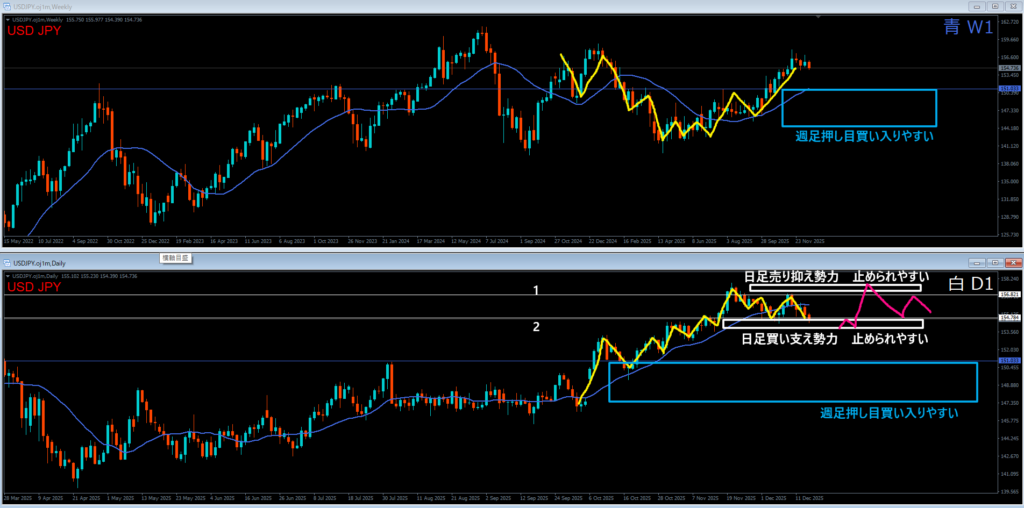1024x508 pixels.
Task: Click the Weekly chart window icon in the title bar
Action: (x=7, y=6)
